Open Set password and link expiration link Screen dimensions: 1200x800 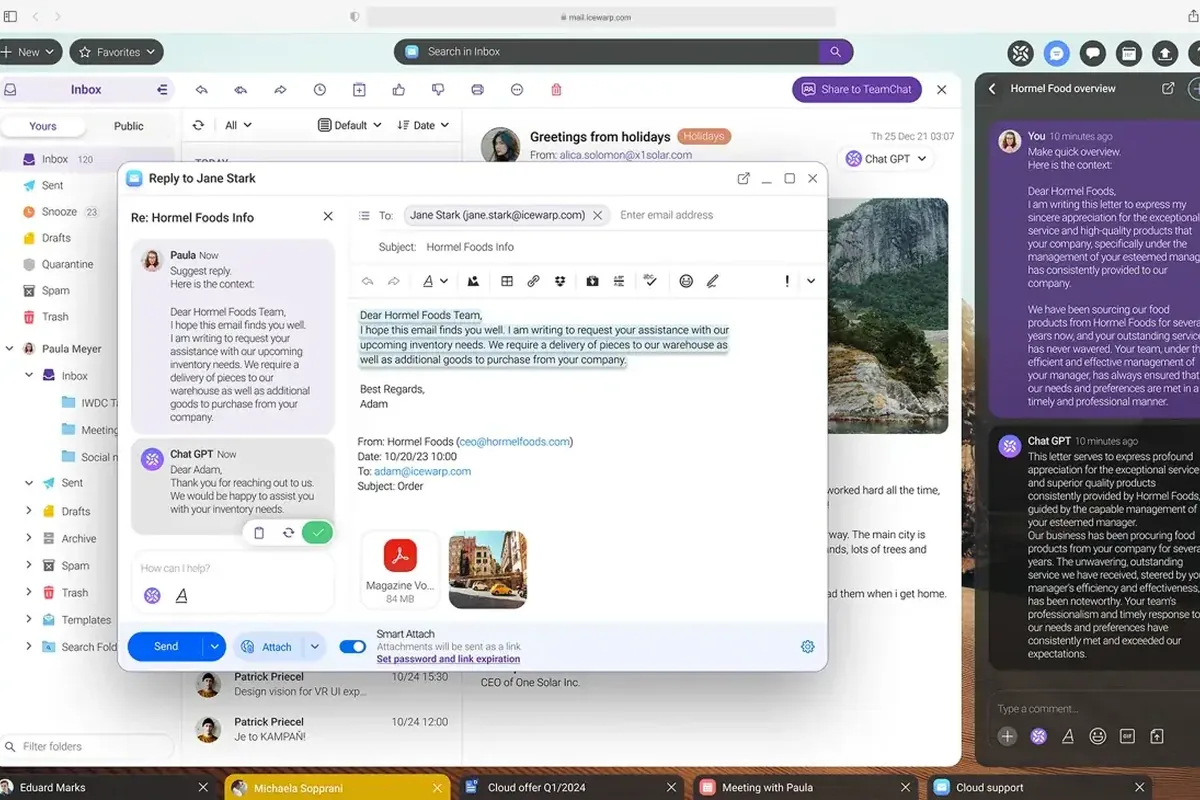pos(448,659)
